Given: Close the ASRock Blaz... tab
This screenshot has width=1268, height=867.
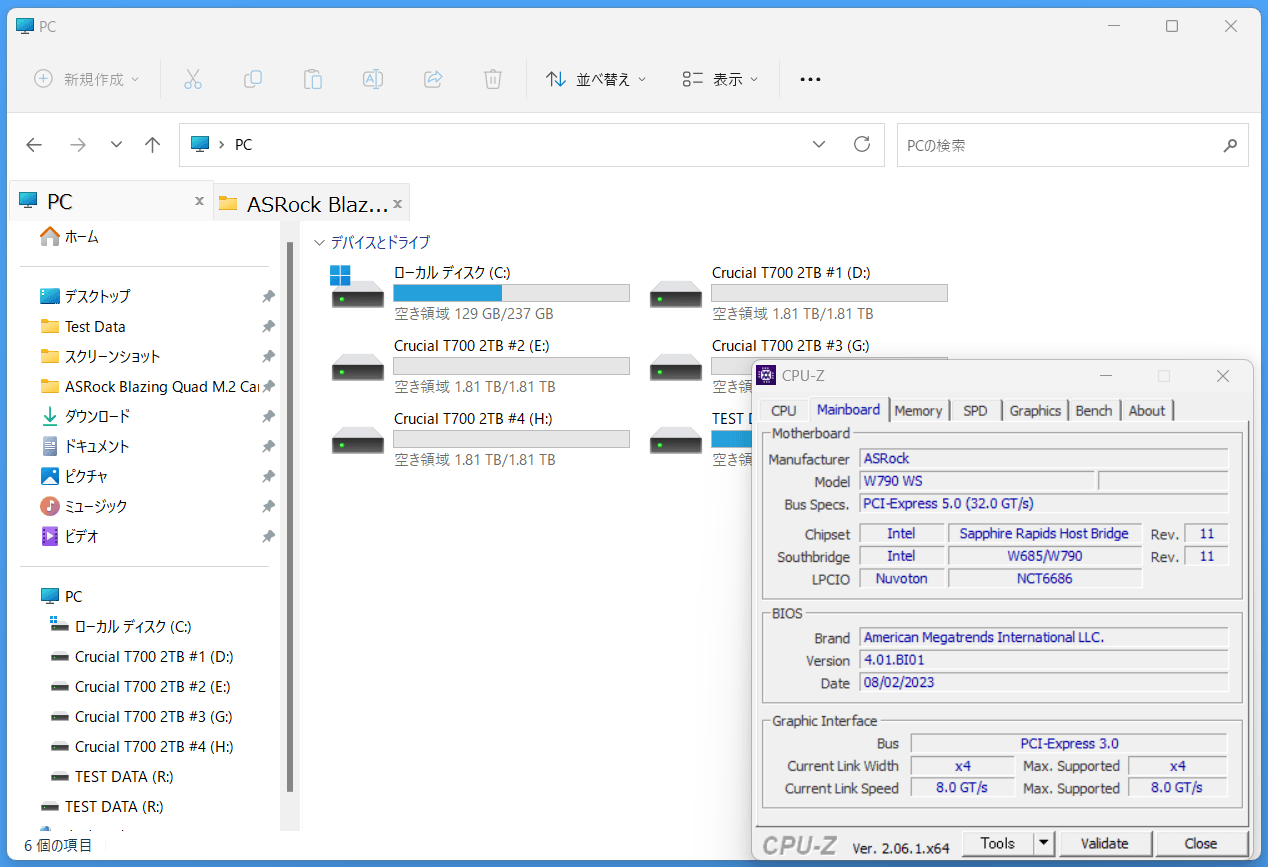Looking at the screenshot, I should pyautogui.click(x=397, y=204).
